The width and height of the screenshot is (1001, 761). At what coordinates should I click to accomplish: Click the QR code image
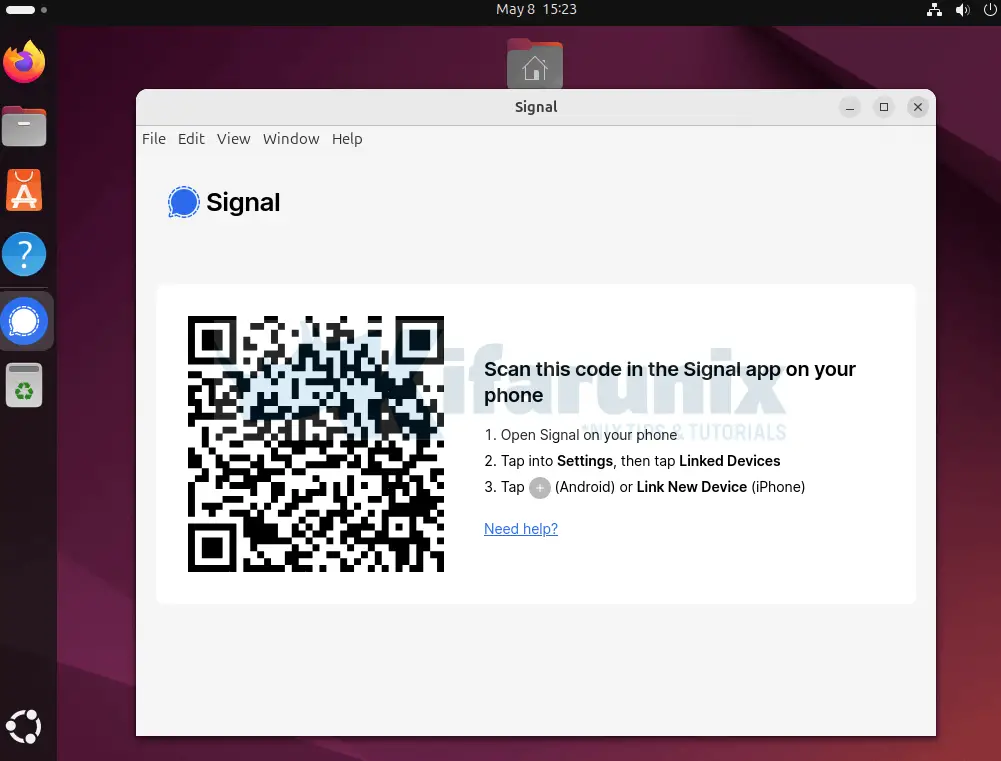pos(316,444)
